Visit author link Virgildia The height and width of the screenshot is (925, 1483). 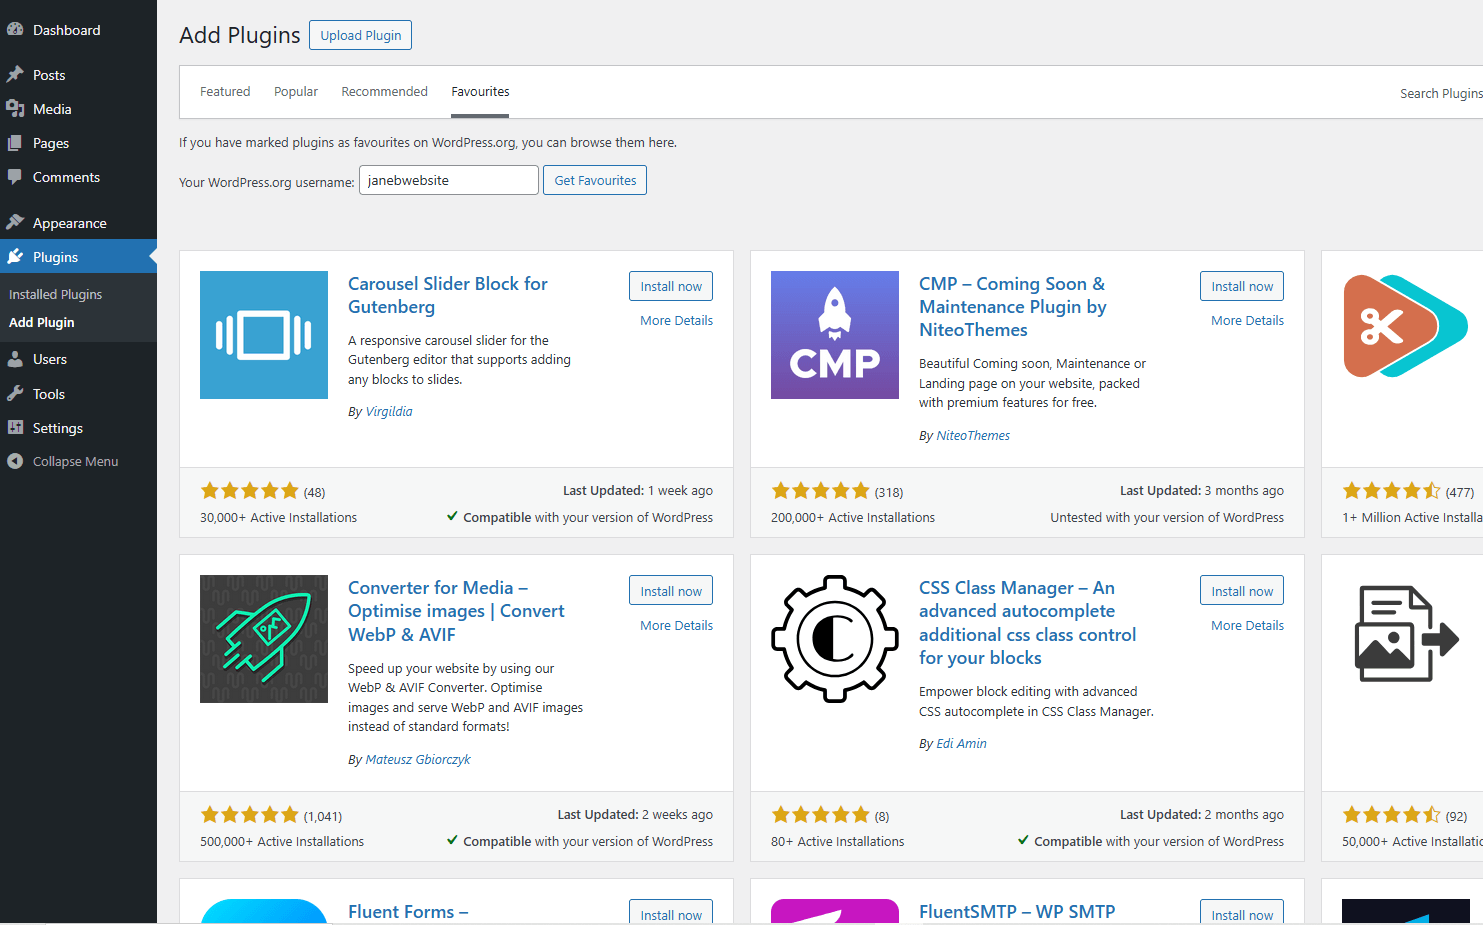[x=389, y=411]
